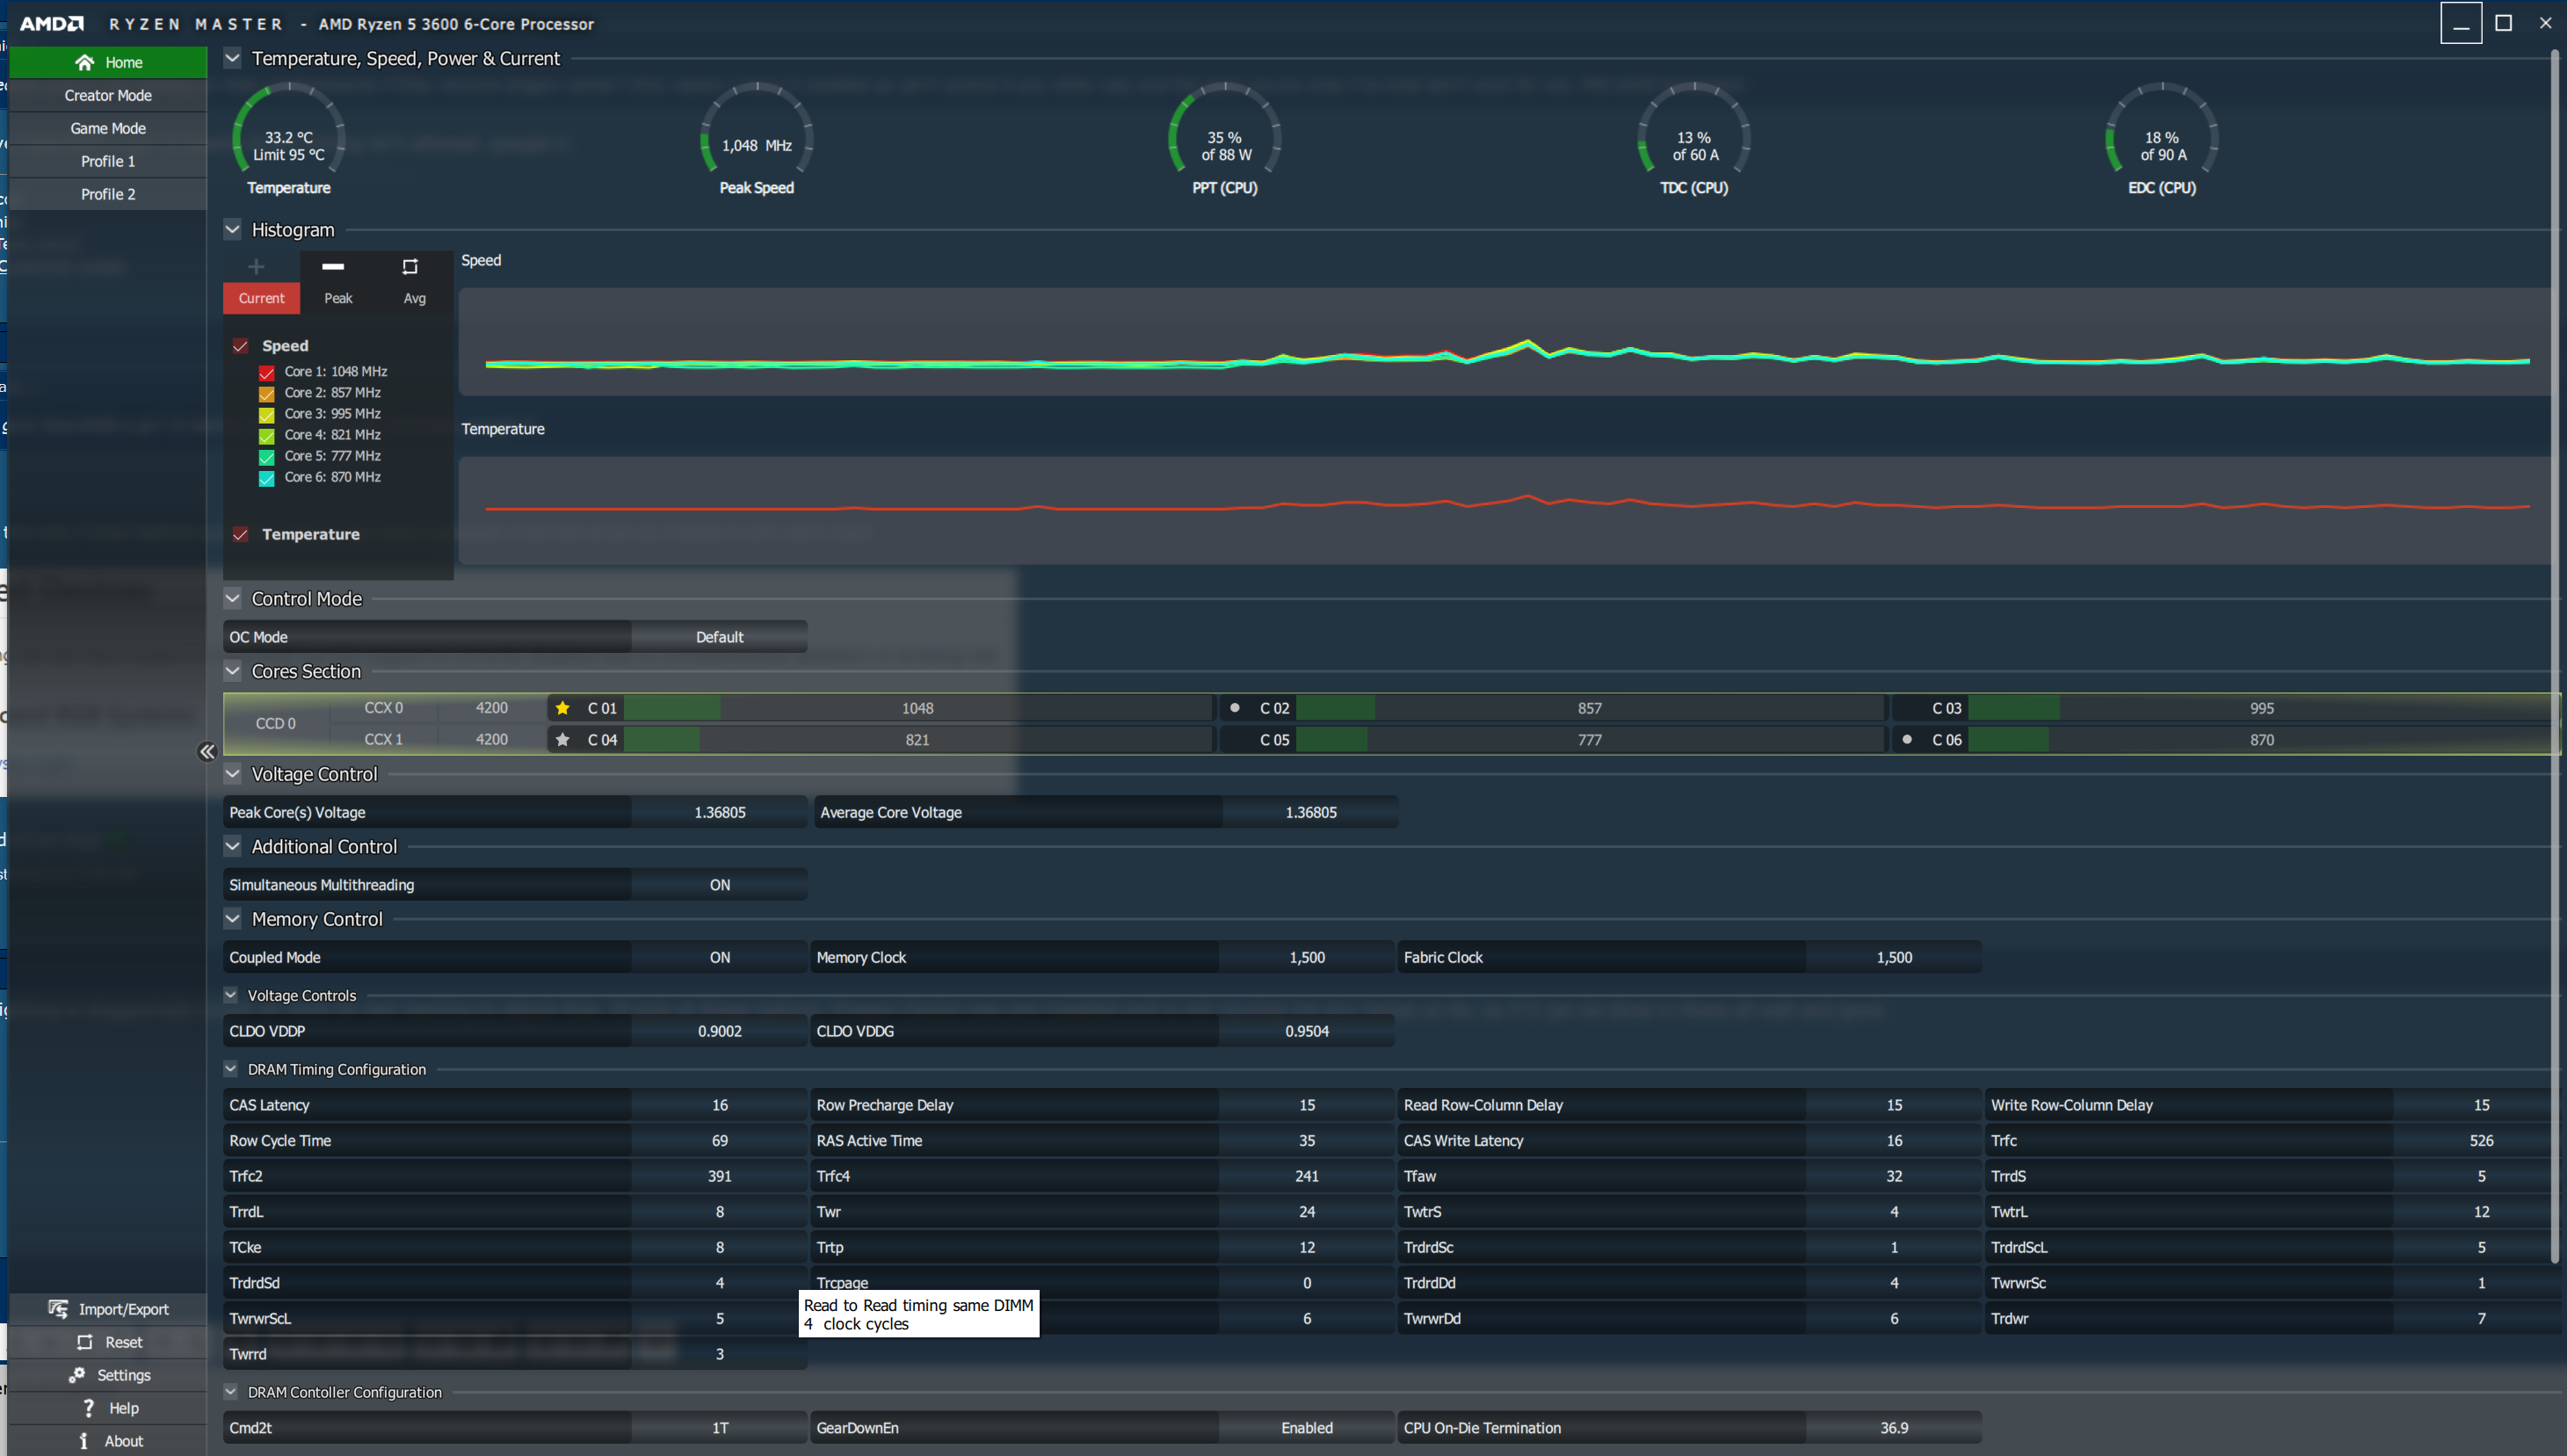This screenshot has height=1456, width=2567.
Task: Uncheck the Core 1 speed checkbox
Action: [x=266, y=372]
